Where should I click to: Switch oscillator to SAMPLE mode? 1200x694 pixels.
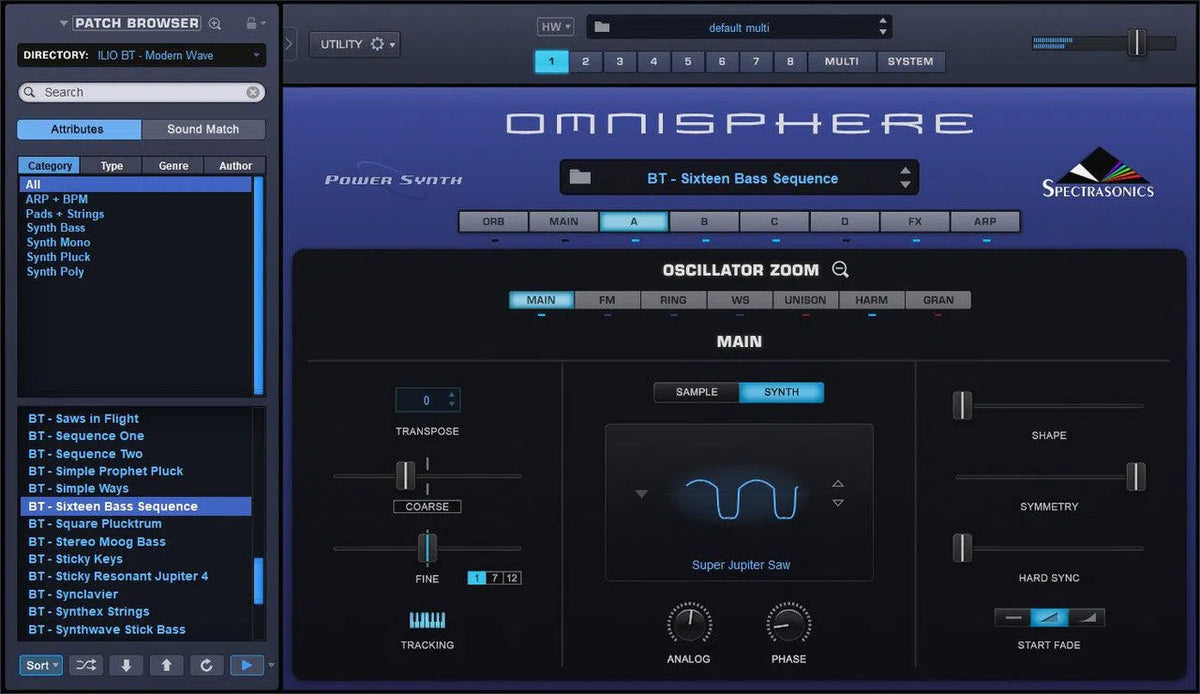point(695,392)
